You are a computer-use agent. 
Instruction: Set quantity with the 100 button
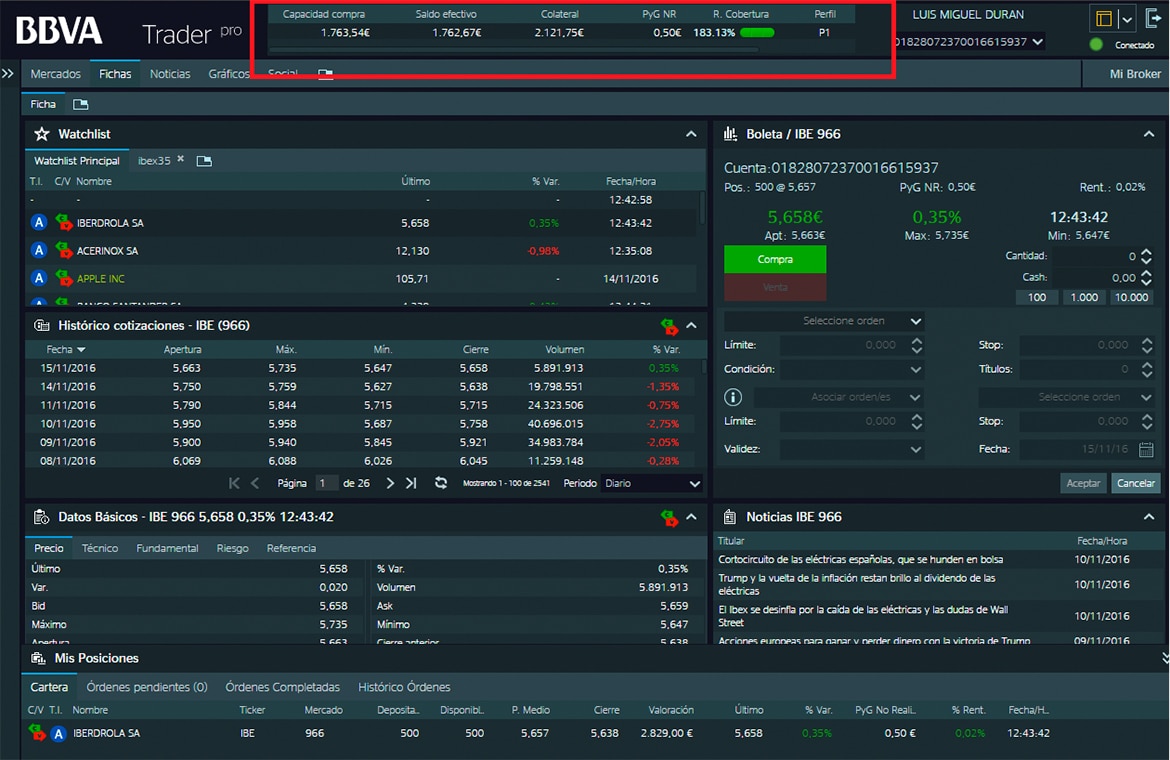(x=1036, y=297)
